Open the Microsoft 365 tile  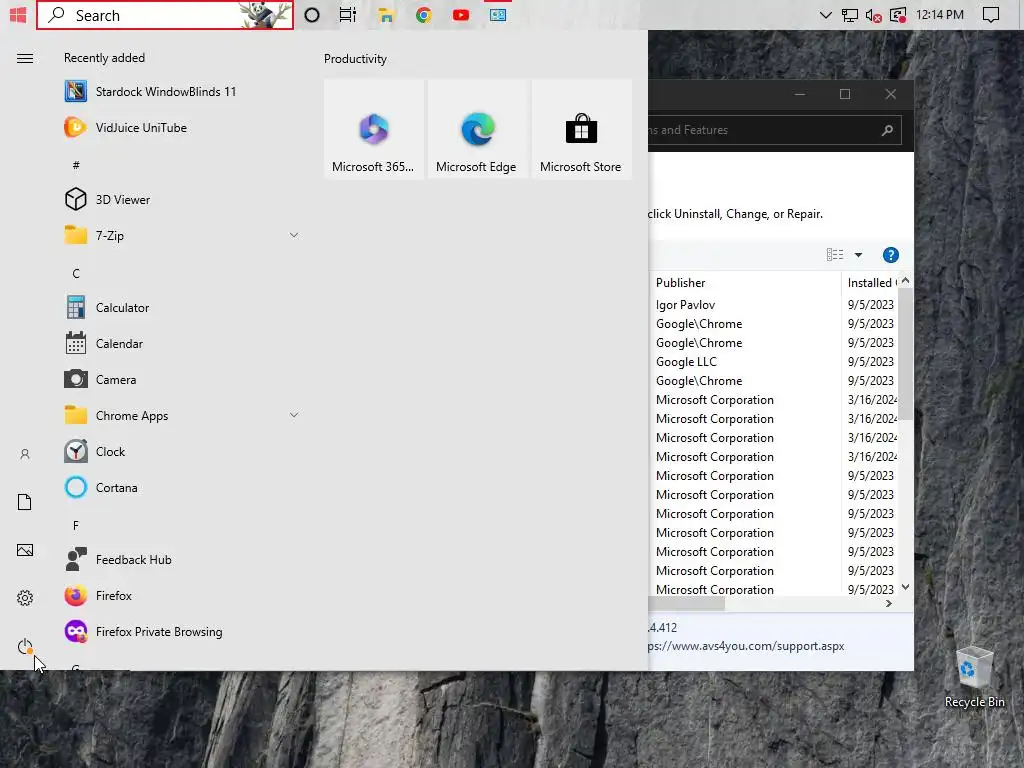374,129
